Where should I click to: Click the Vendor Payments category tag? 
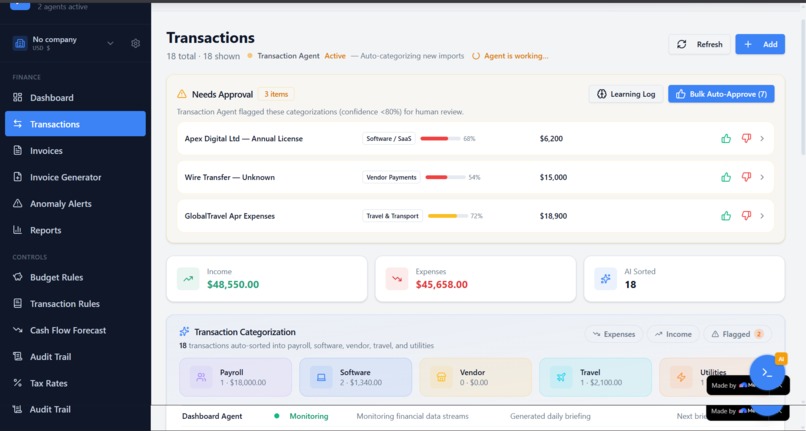pyautogui.click(x=391, y=177)
